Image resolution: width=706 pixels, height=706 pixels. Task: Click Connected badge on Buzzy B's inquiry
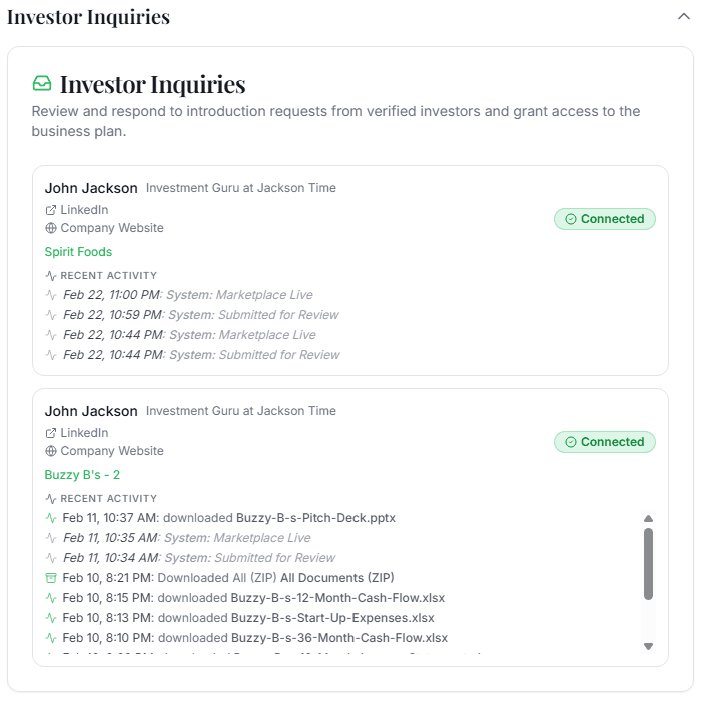[605, 442]
